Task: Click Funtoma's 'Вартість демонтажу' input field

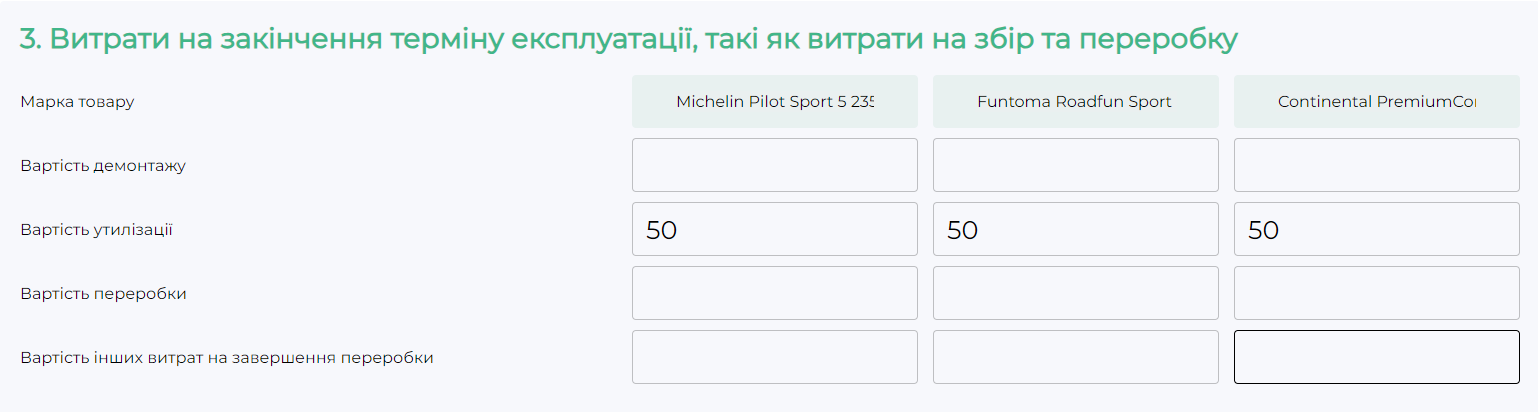Action: [1075, 165]
